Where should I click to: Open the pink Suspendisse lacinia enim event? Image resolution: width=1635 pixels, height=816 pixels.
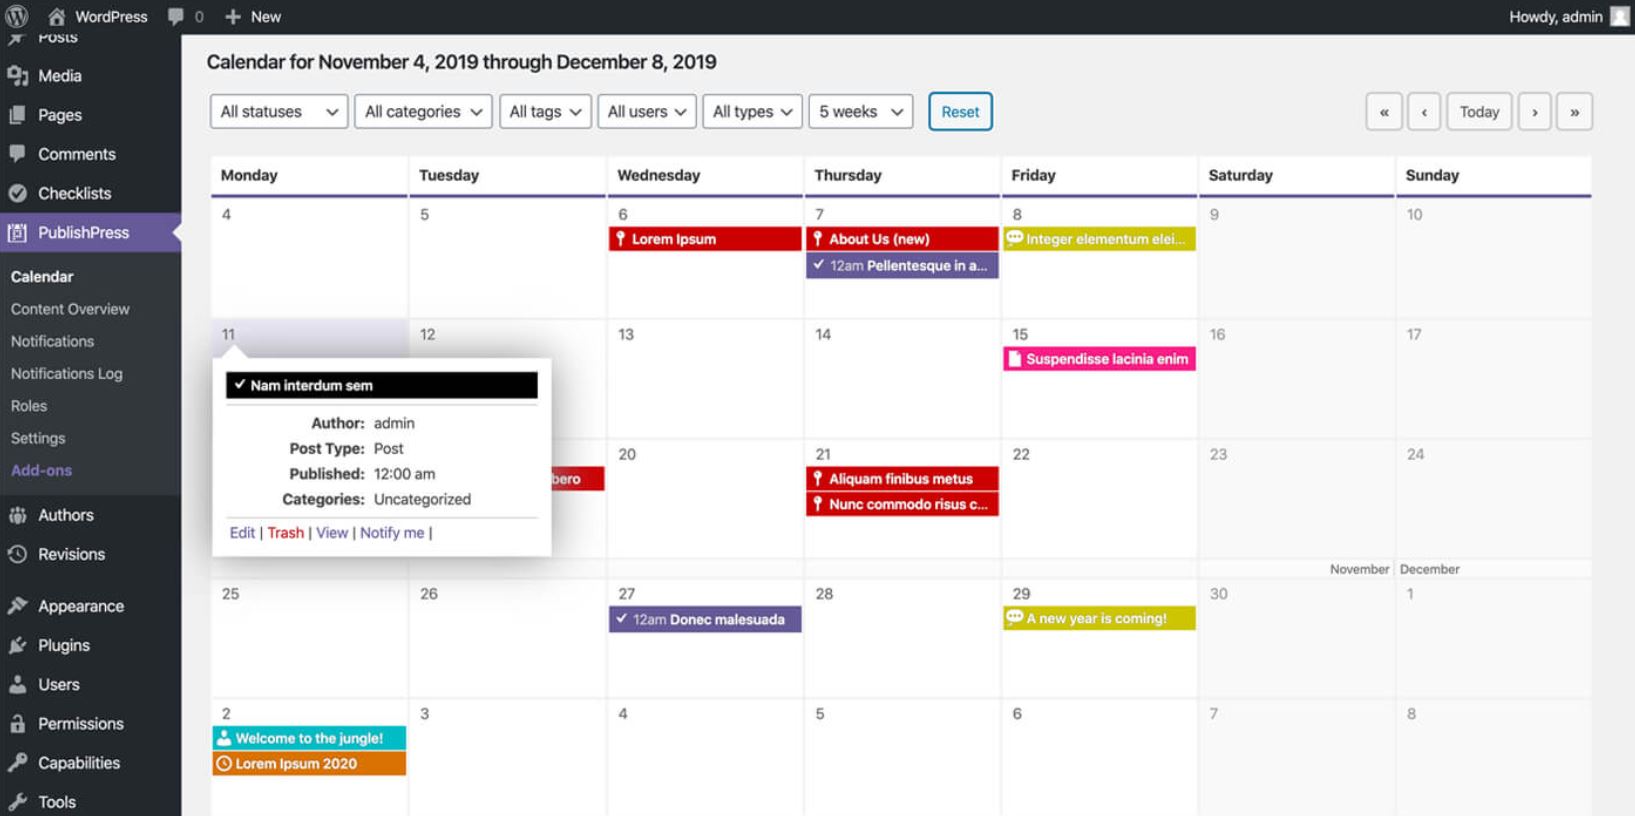click(1099, 359)
